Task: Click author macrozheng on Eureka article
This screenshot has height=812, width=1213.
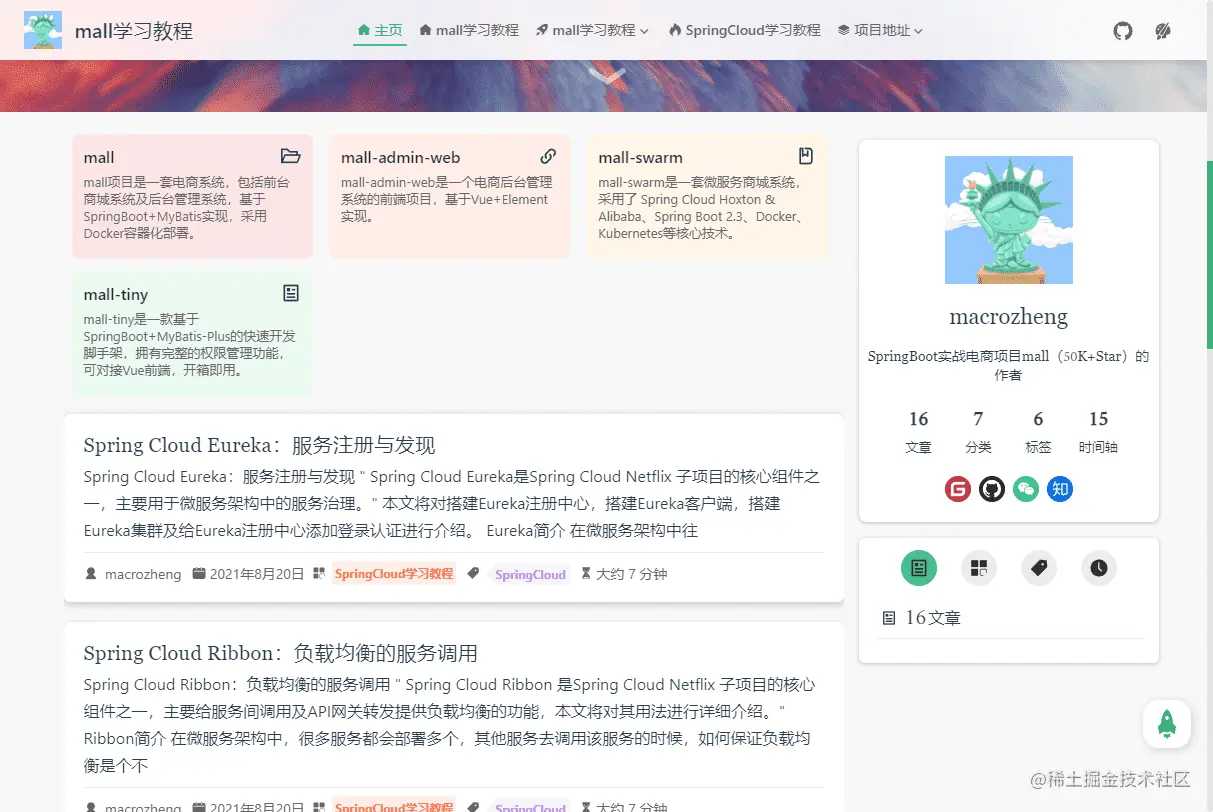Action: coord(143,574)
